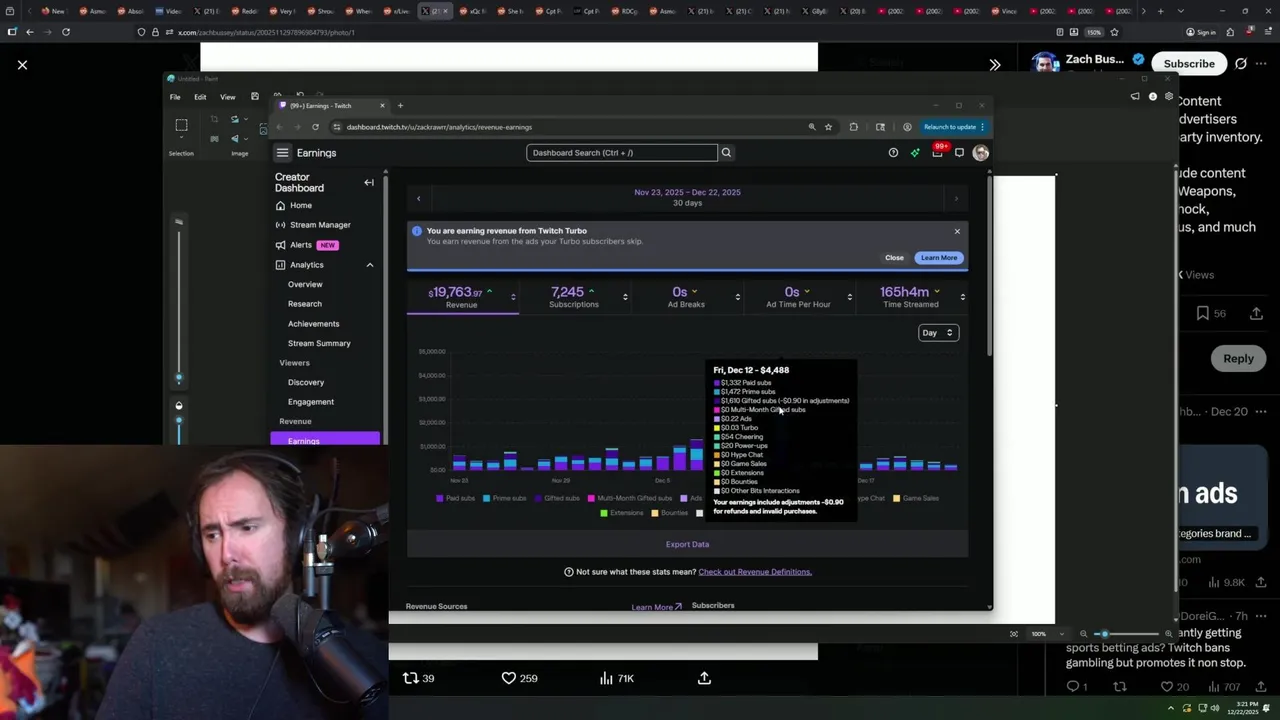Like the photo with 259 likes
This screenshot has width=1280, height=720.
(x=519, y=678)
